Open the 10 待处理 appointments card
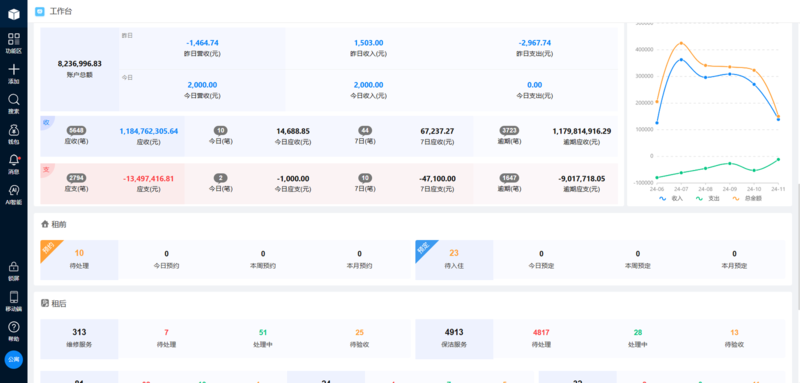The width and height of the screenshot is (800, 383). coord(79,260)
